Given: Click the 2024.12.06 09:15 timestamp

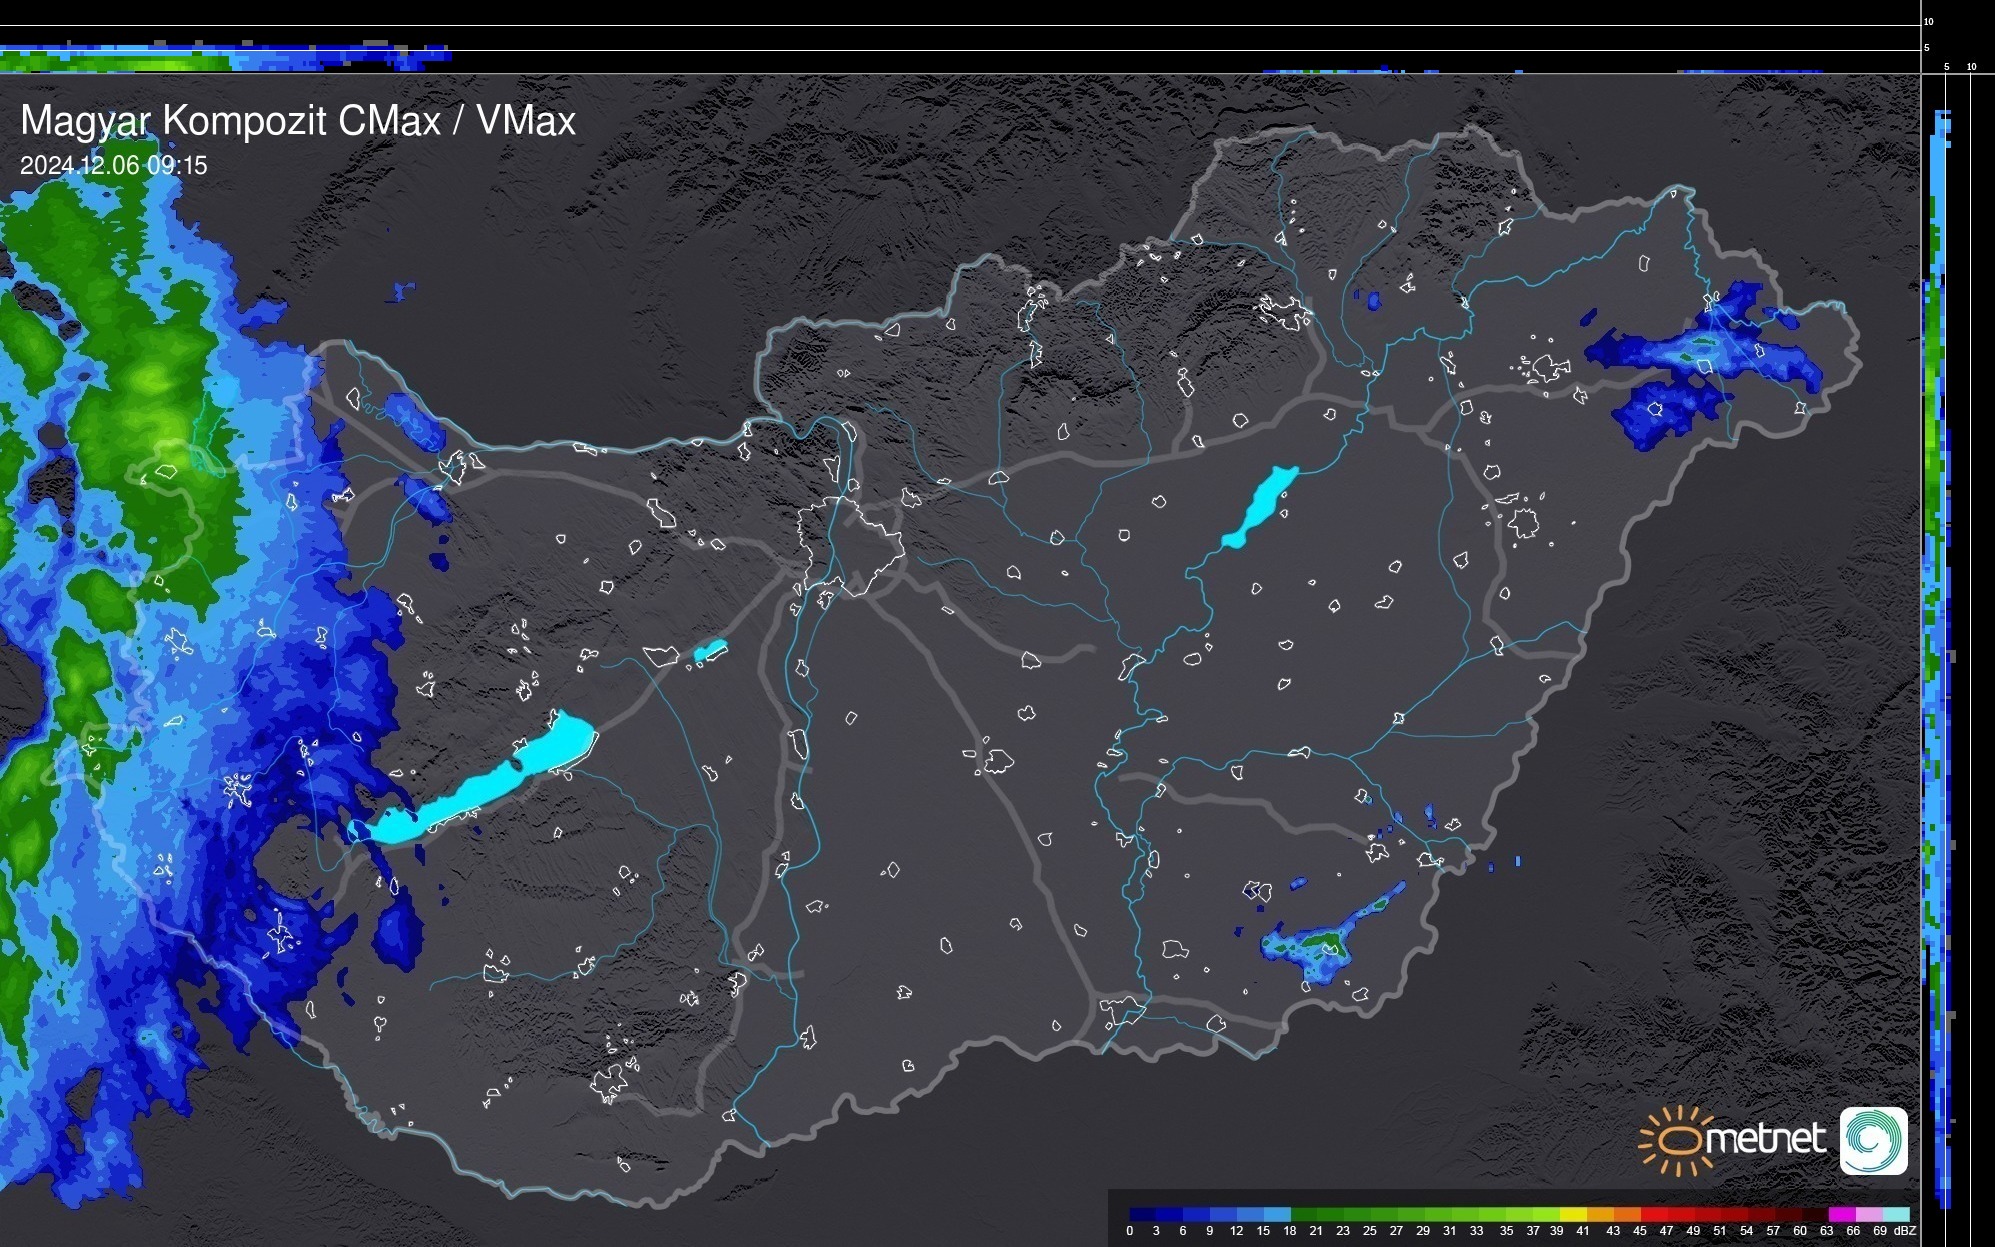Looking at the screenshot, I should [113, 166].
